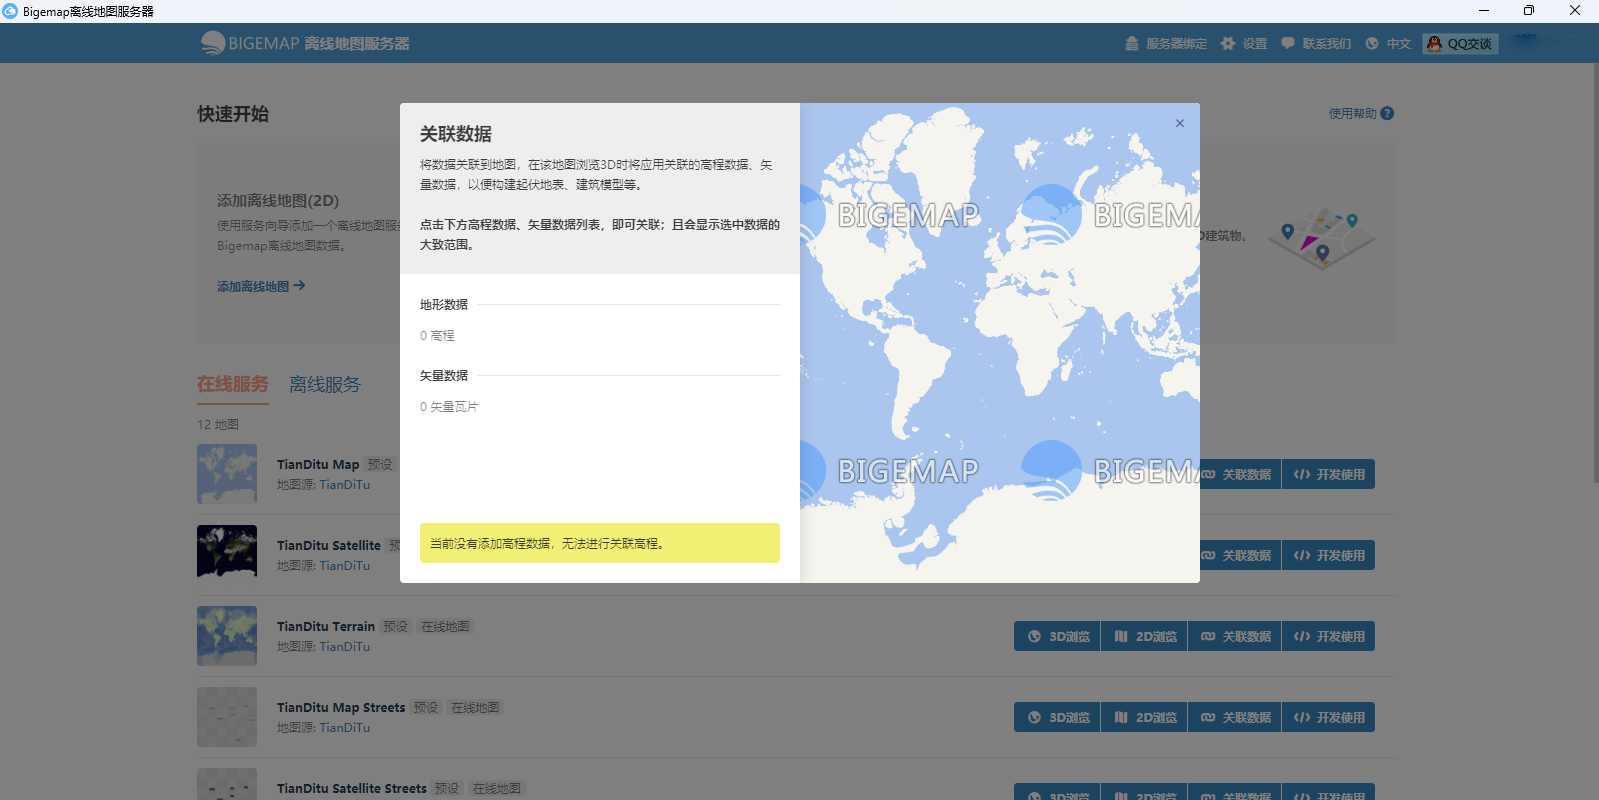Click TianDitu Terrain map thumbnail
The width and height of the screenshot is (1599, 800).
point(227,636)
